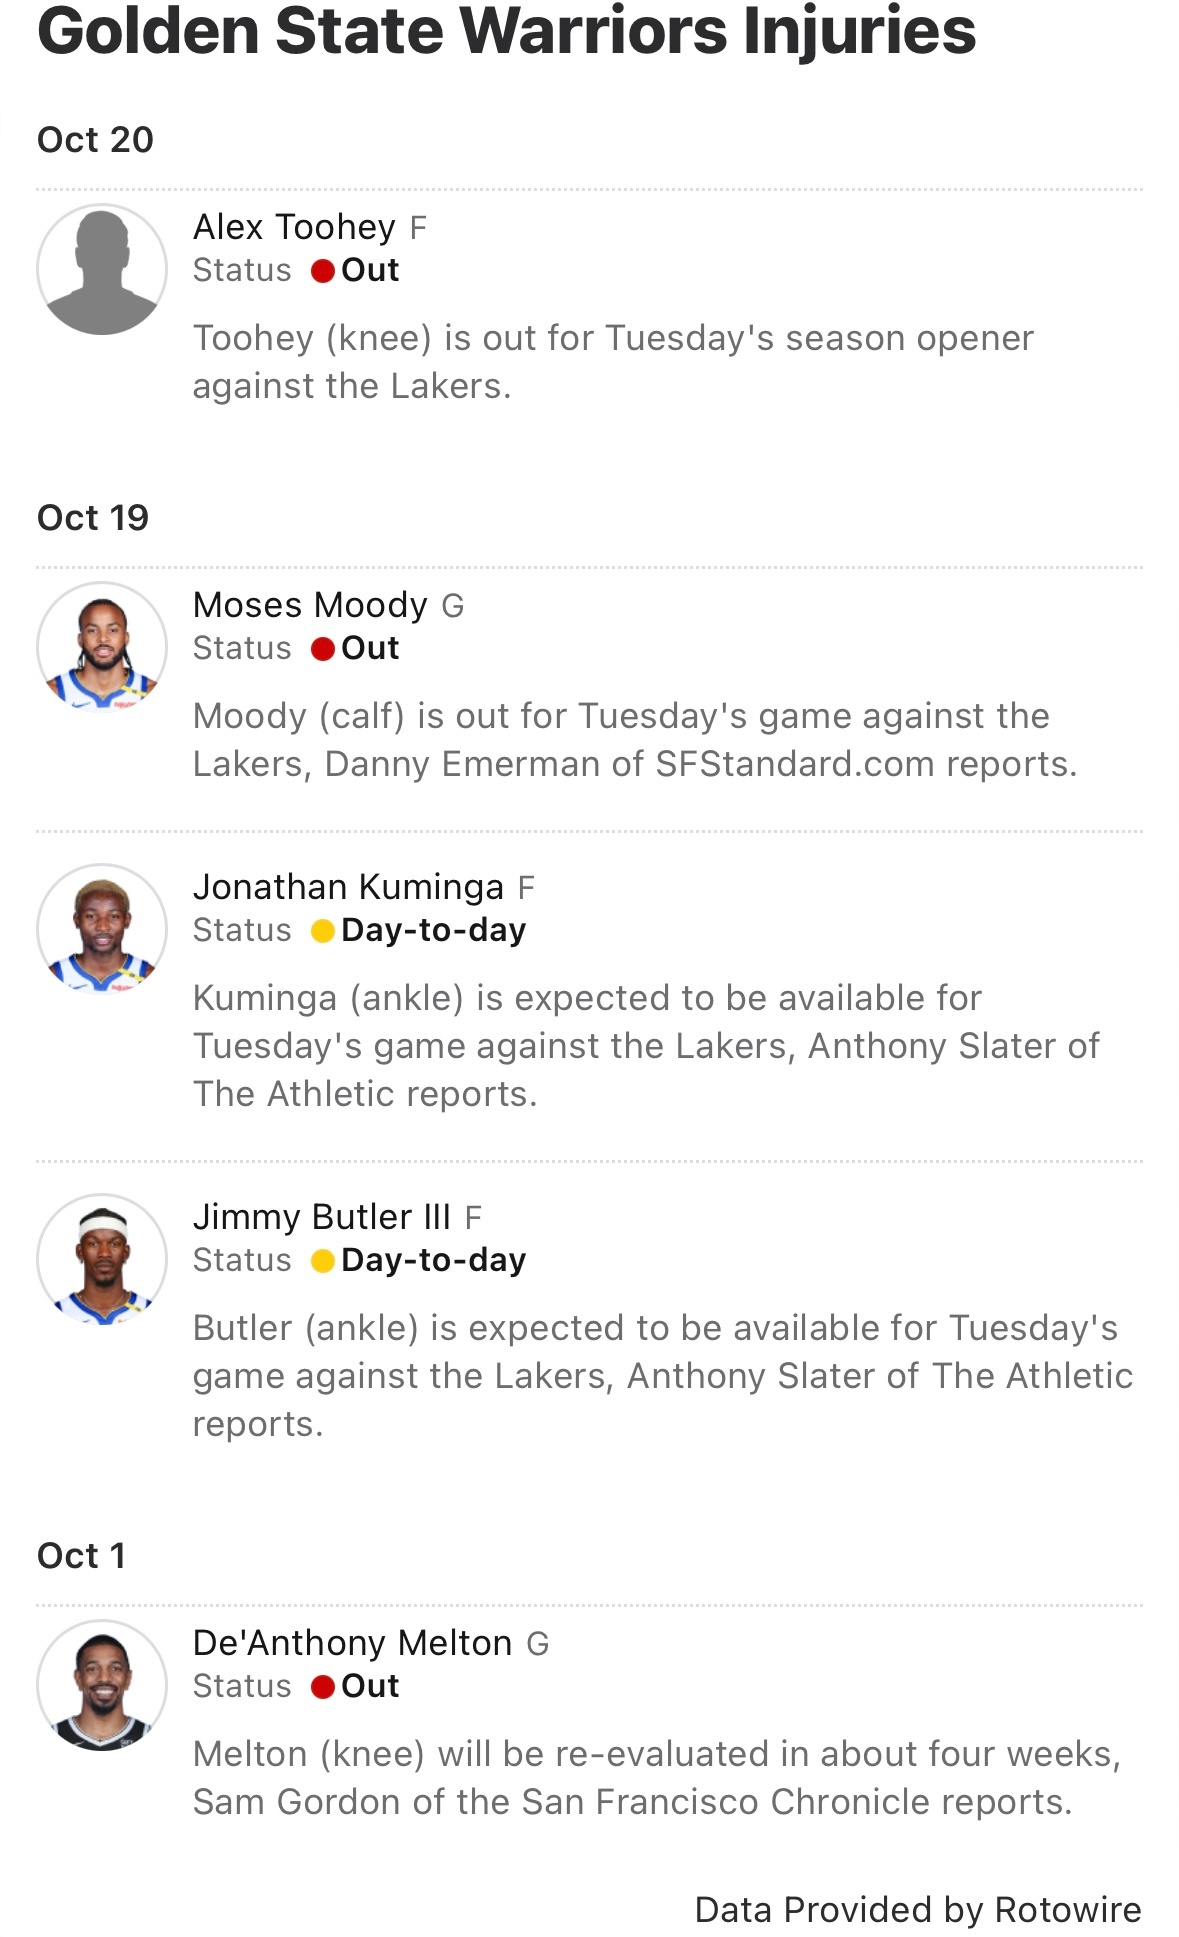The image size is (1179, 1937).
Task: Open Alex Toohey player name
Action: pyautogui.click(x=294, y=227)
